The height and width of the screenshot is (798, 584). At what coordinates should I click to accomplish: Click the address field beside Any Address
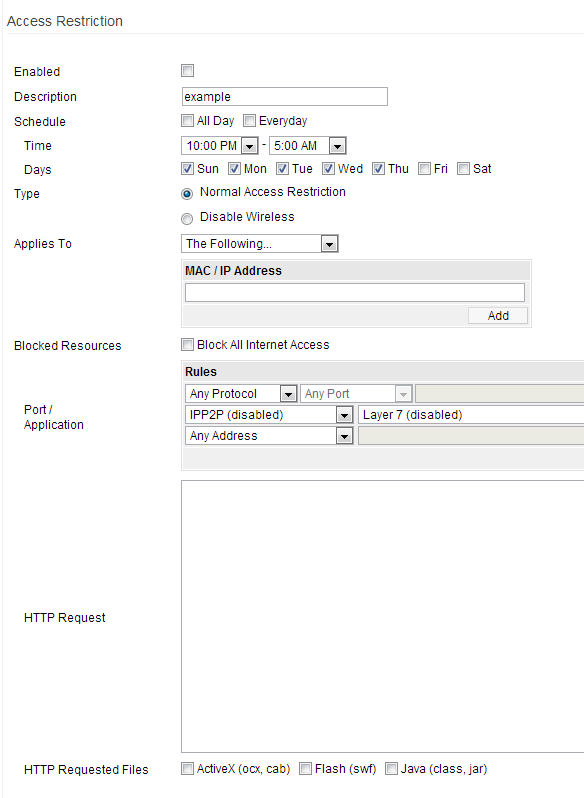click(x=471, y=436)
